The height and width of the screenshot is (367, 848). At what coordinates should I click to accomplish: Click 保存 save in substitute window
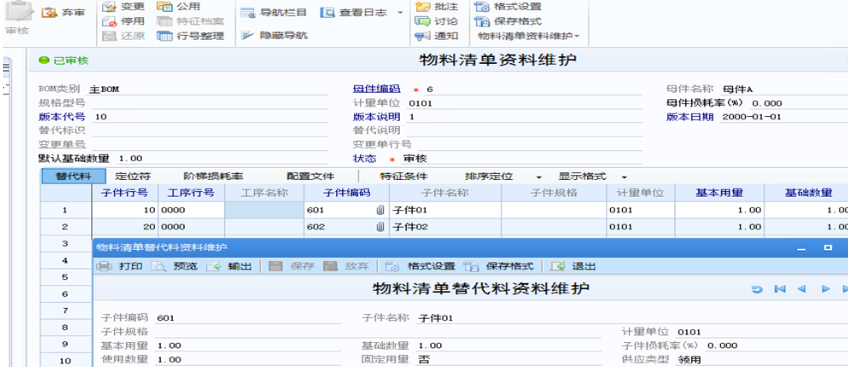[x=292, y=266]
